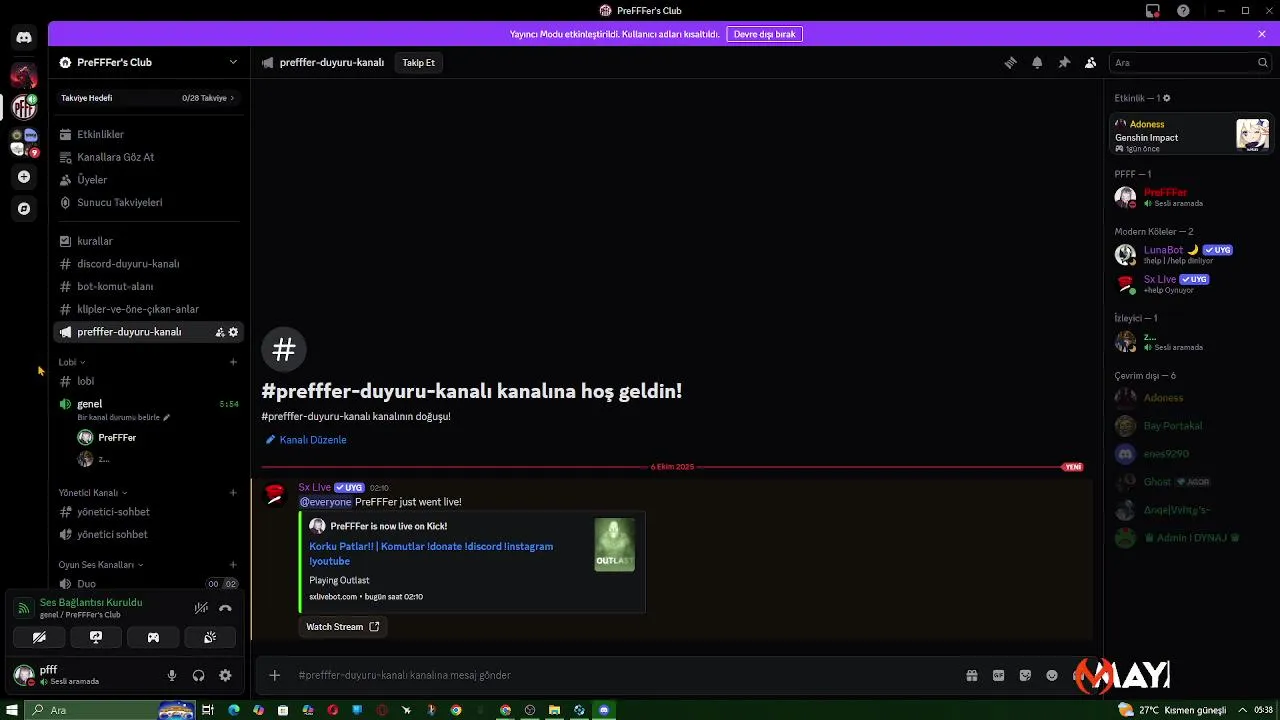Disconnect from voice call hang-up icon
Image resolution: width=1280 pixels, height=720 pixels.
click(225, 608)
